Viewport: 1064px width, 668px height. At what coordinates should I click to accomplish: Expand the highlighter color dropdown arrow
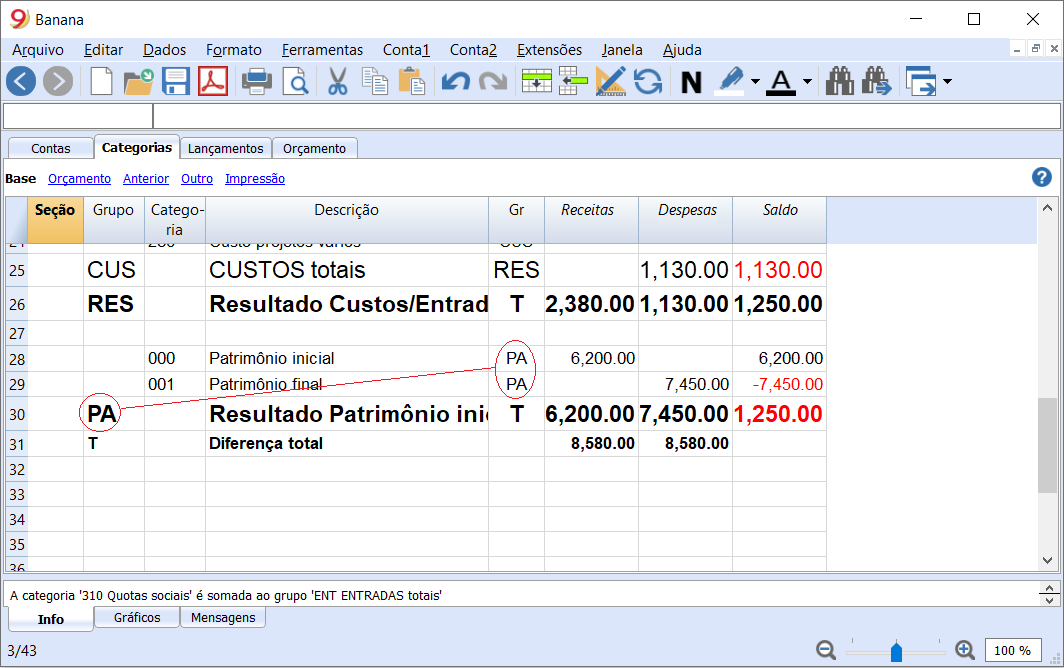click(x=755, y=82)
